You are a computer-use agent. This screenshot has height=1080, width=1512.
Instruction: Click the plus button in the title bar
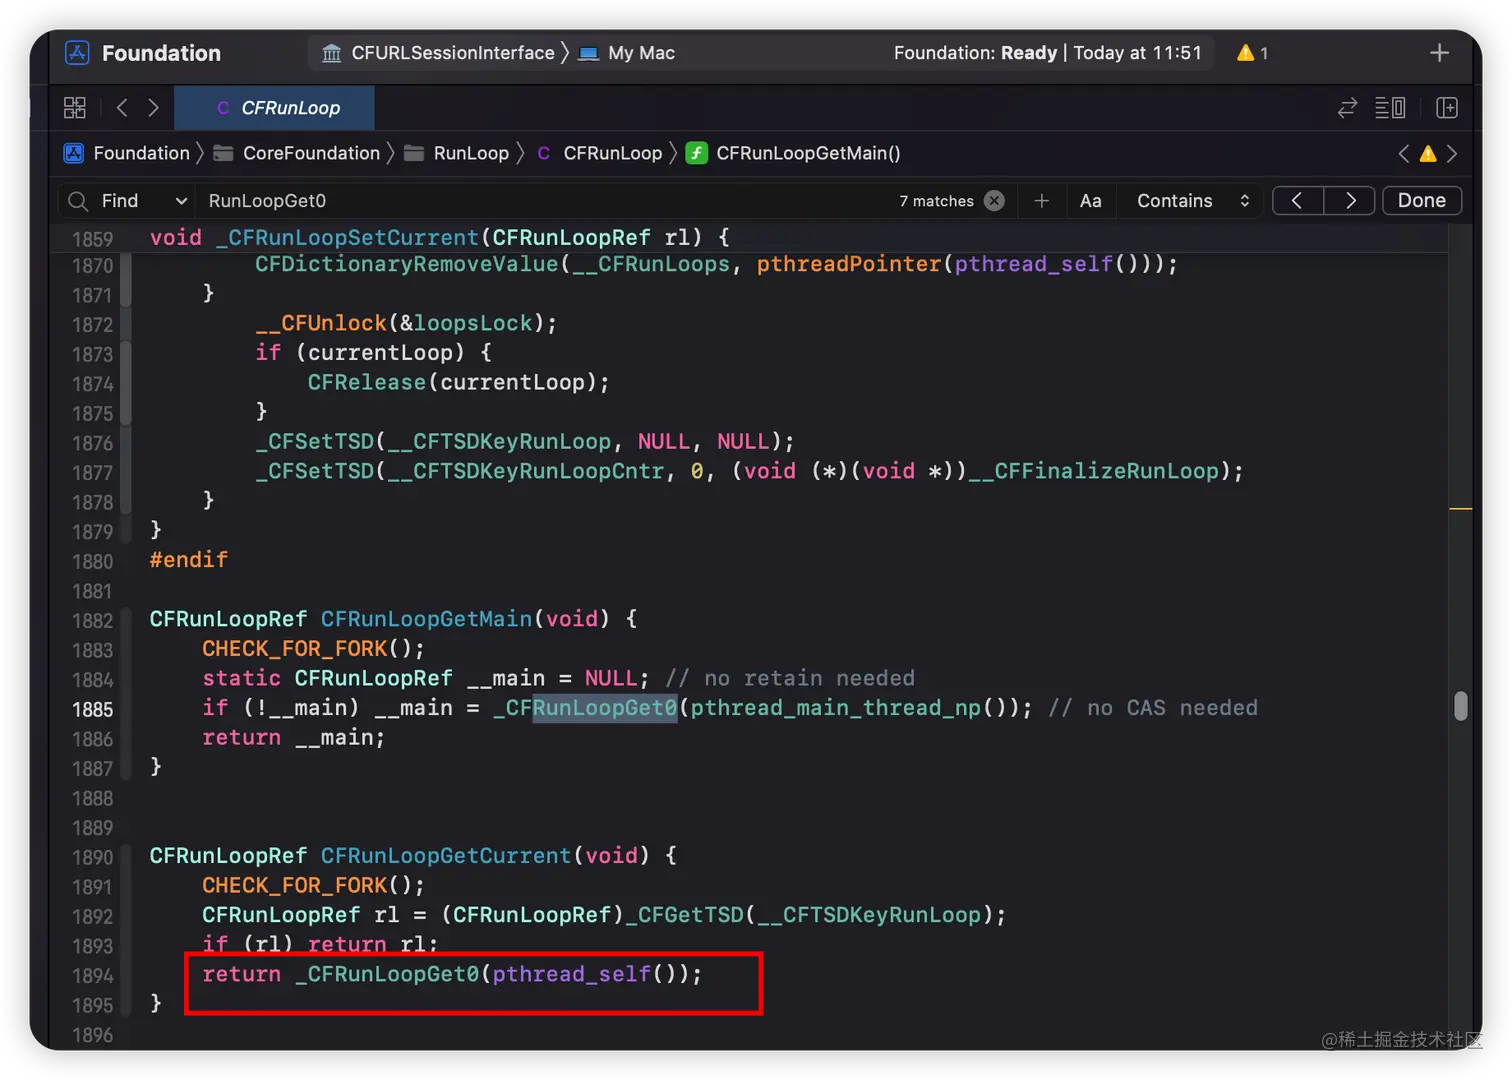click(1439, 53)
